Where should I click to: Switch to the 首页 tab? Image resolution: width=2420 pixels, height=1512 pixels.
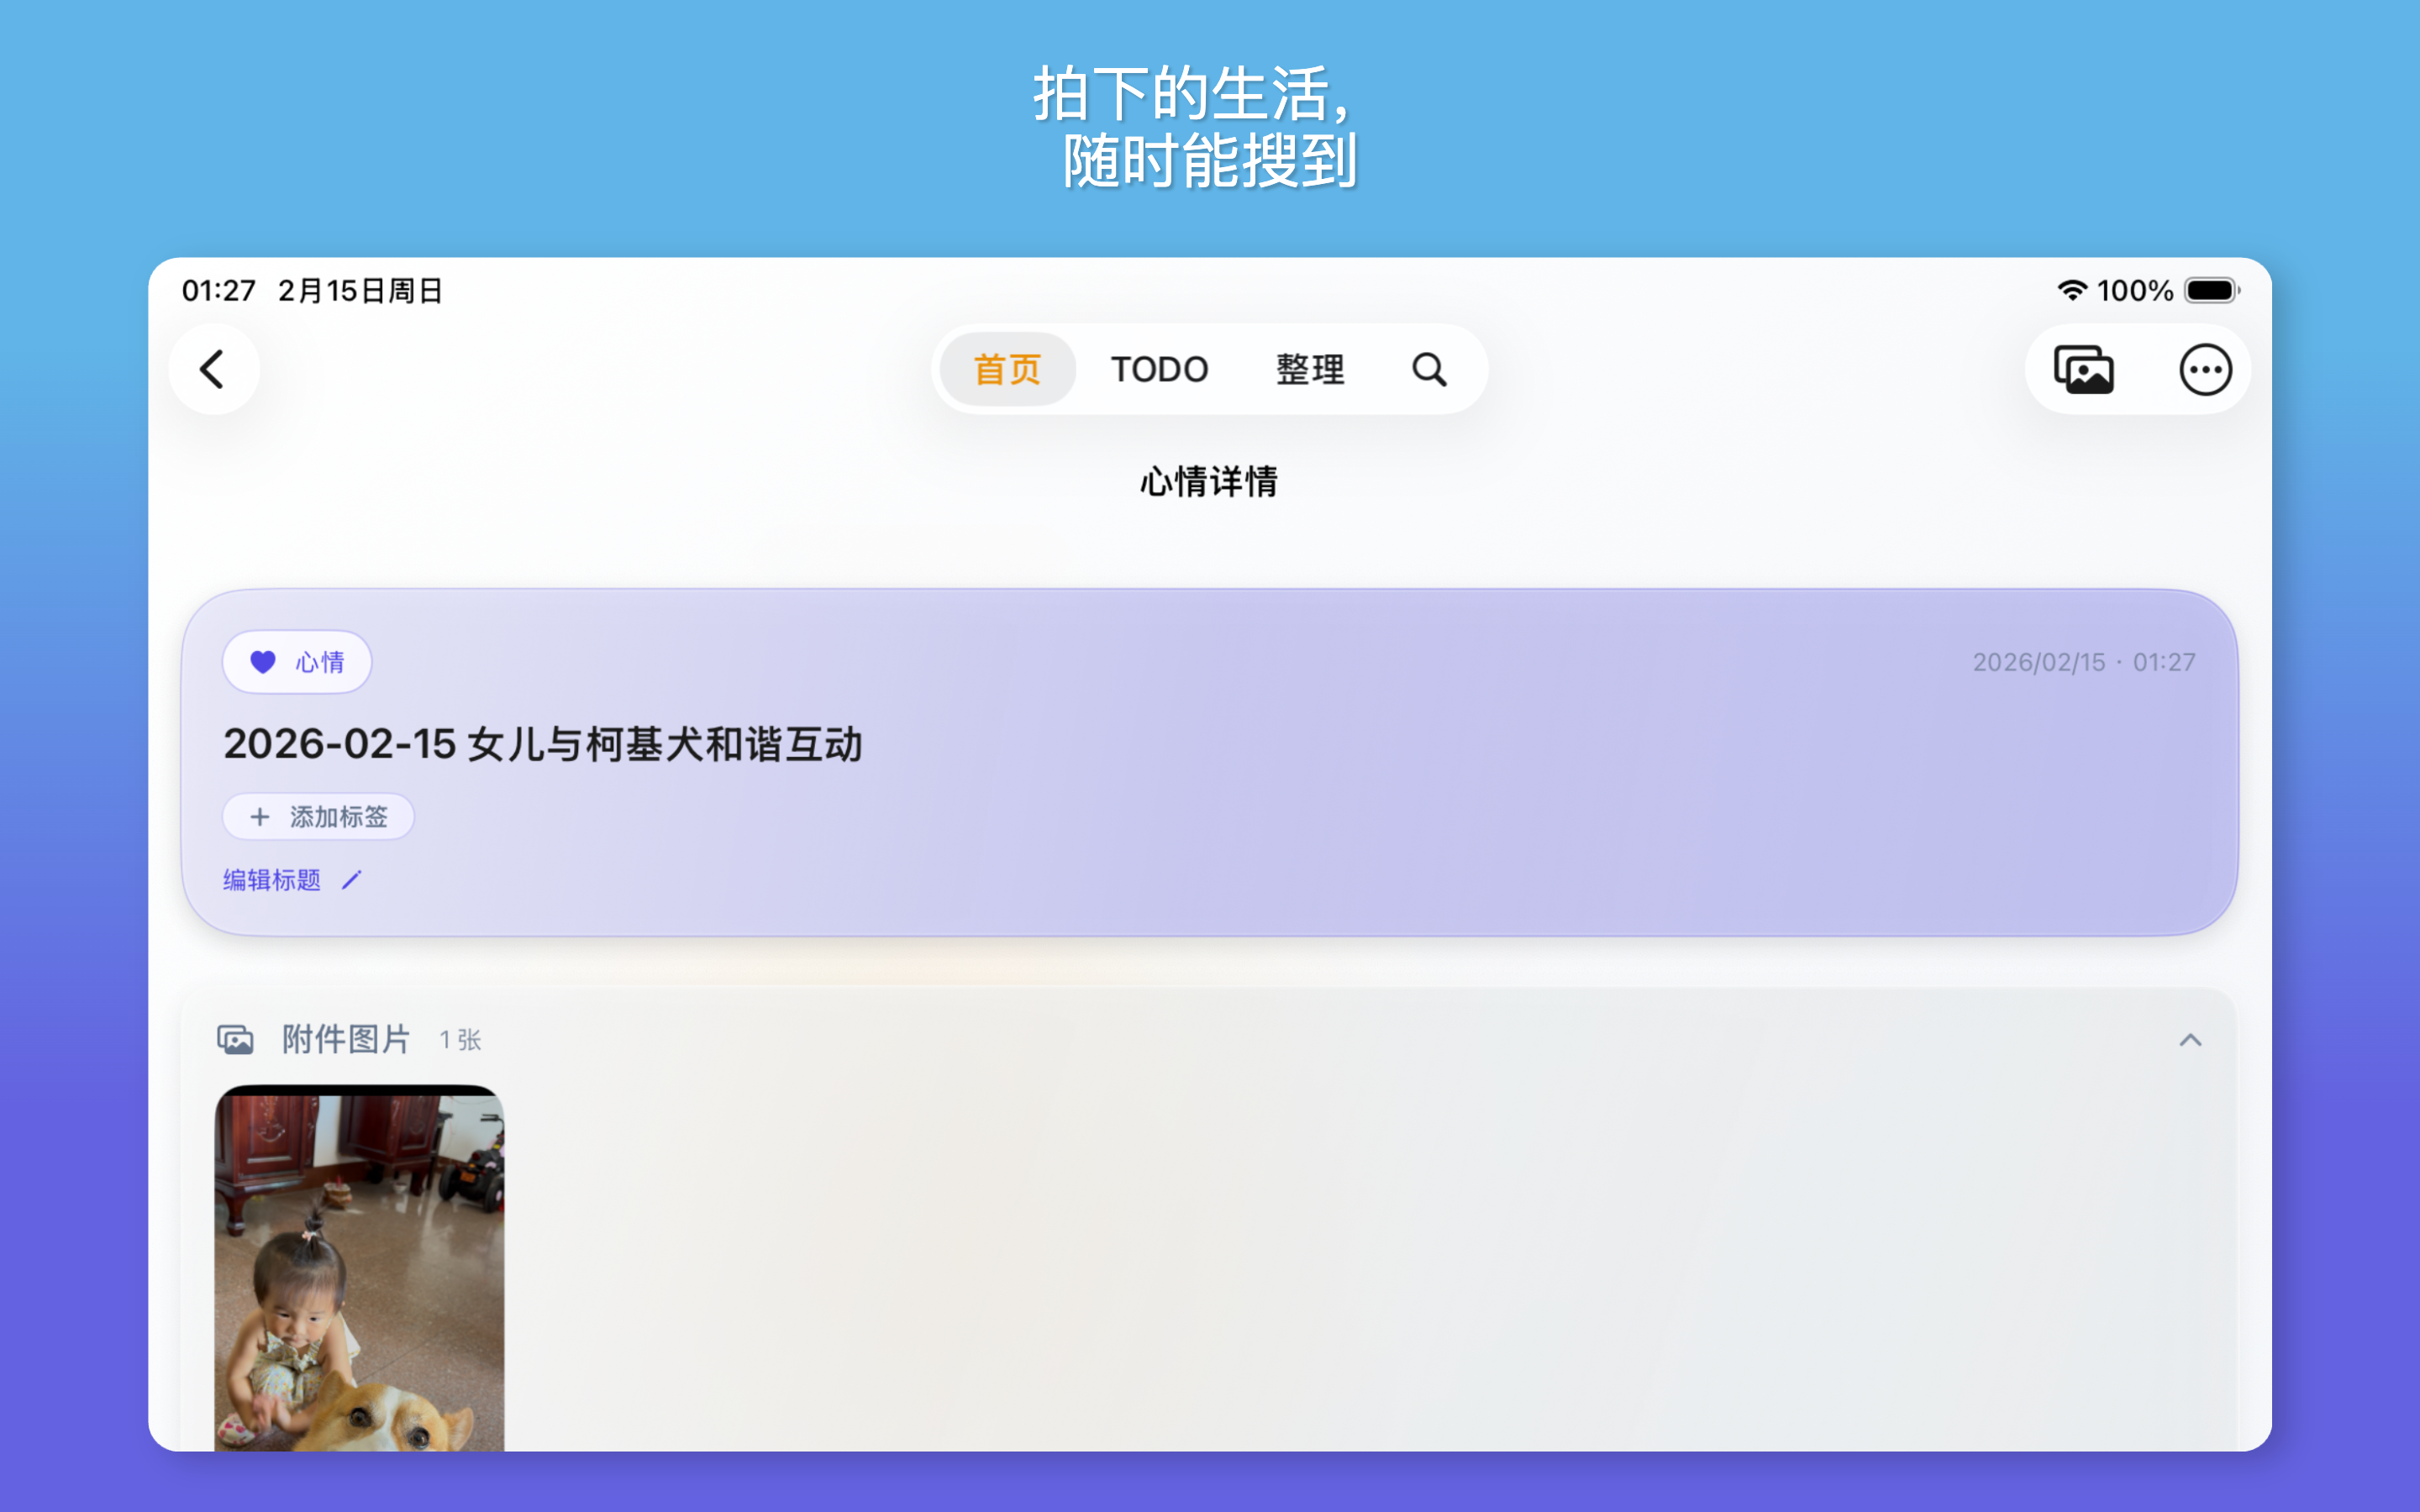click(1008, 369)
